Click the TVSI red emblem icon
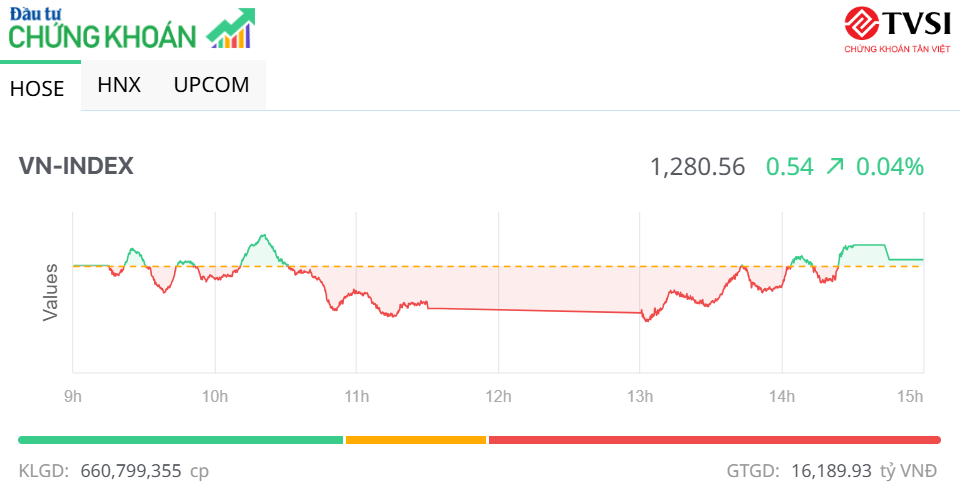 [x=860, y=22]
